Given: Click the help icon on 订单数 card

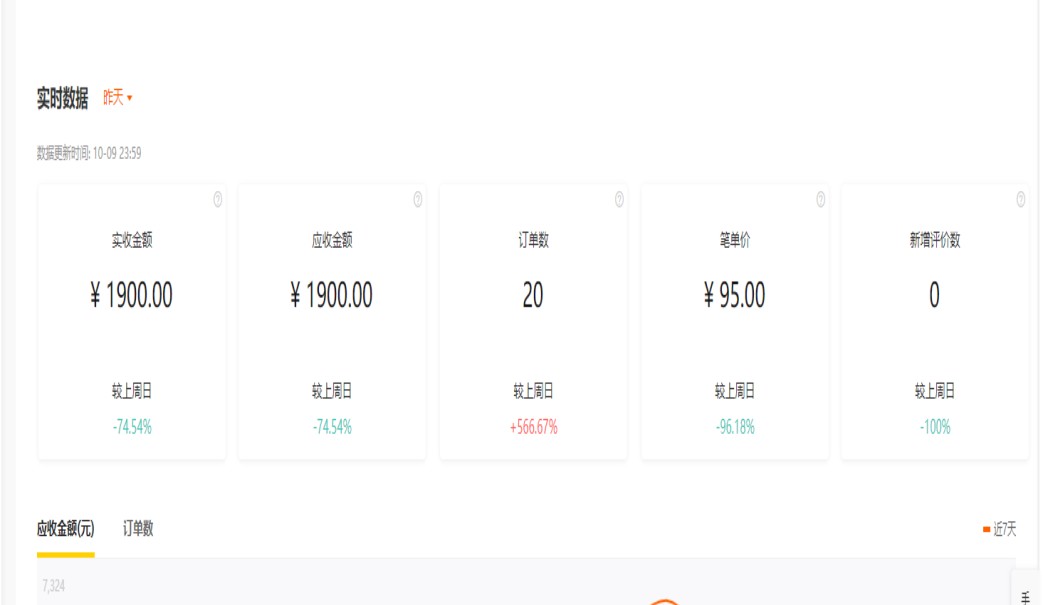Looking at the screenshot, I should tap(619, 200).
